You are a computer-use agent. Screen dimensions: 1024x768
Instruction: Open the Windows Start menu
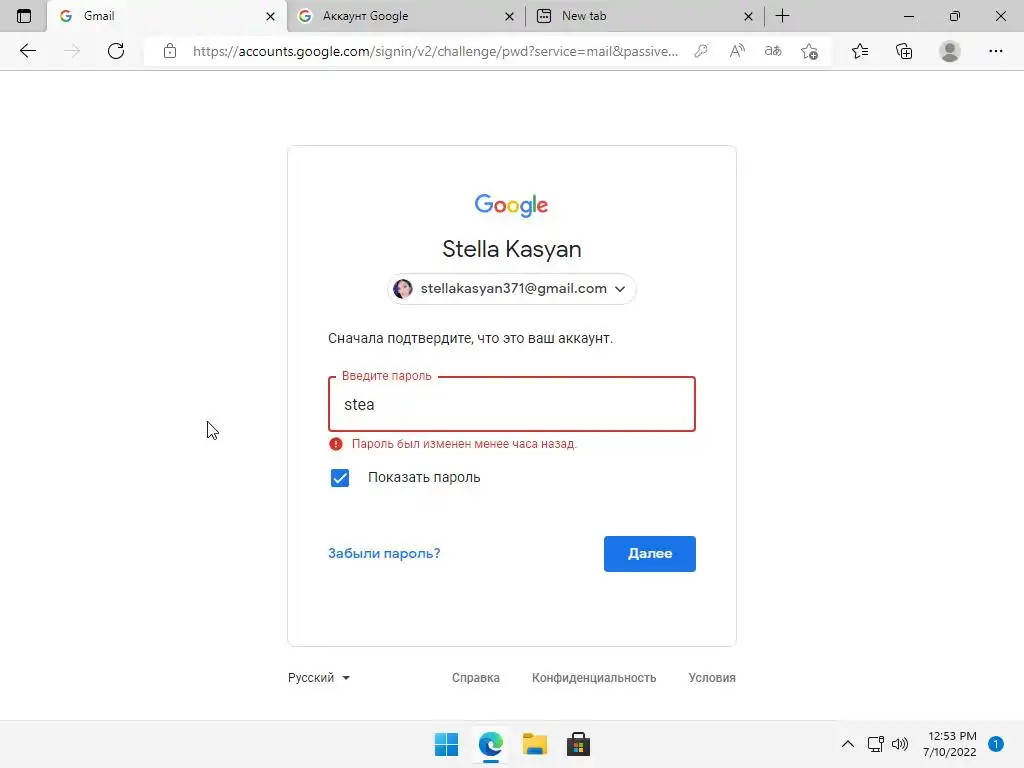coord(446,744)
